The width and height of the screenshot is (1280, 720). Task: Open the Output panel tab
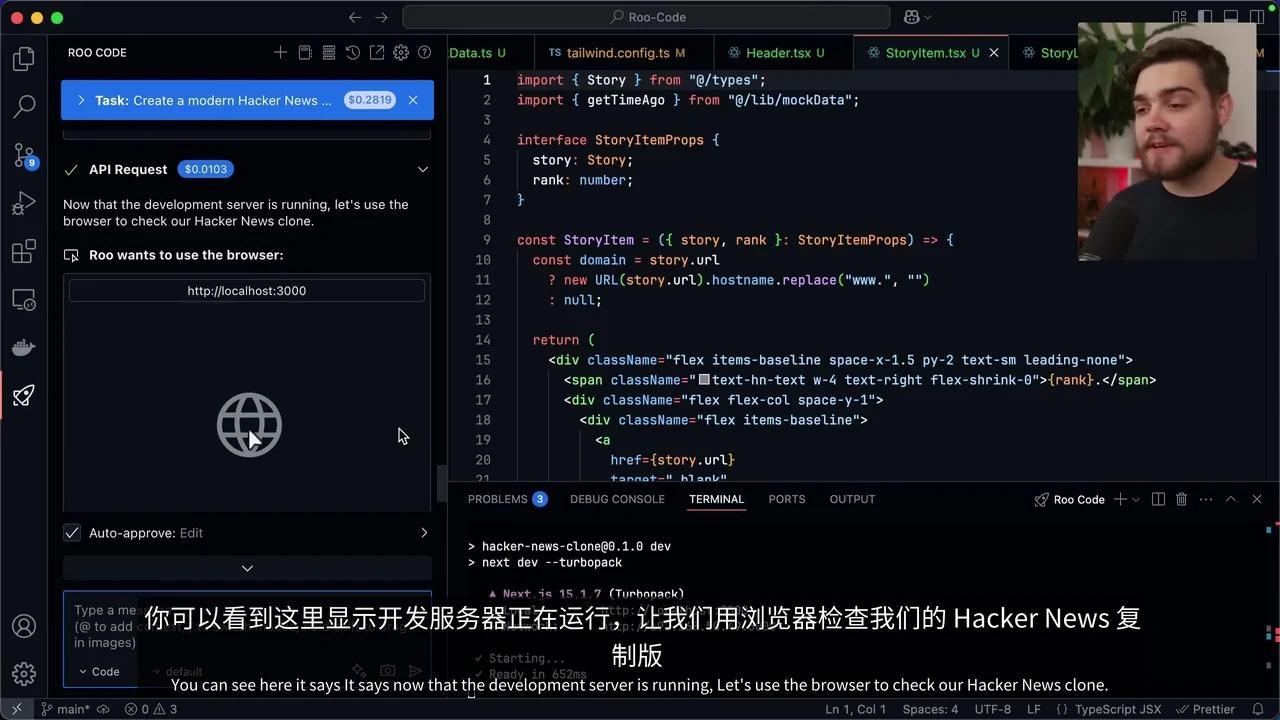coord(852,499)
